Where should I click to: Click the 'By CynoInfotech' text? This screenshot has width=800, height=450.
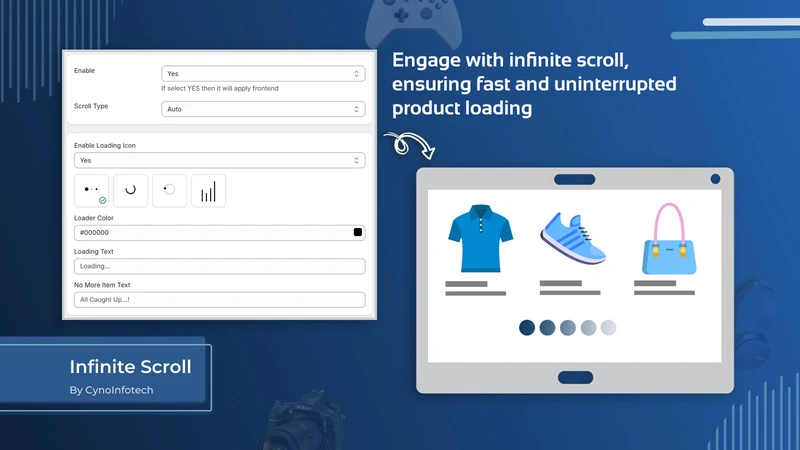[x=111, y=390]
